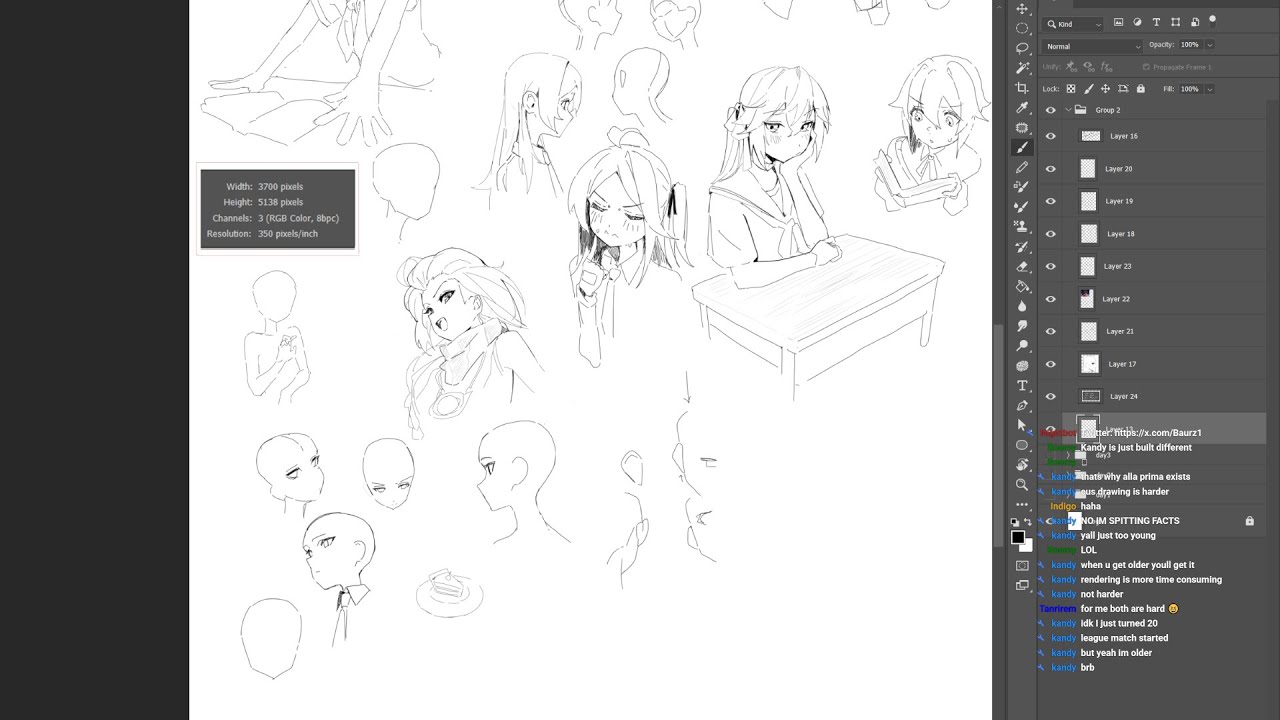This screenshot has height=720, width=1280.
Task: Collapse Group 2 chevron
Action: pos(1068,110)
